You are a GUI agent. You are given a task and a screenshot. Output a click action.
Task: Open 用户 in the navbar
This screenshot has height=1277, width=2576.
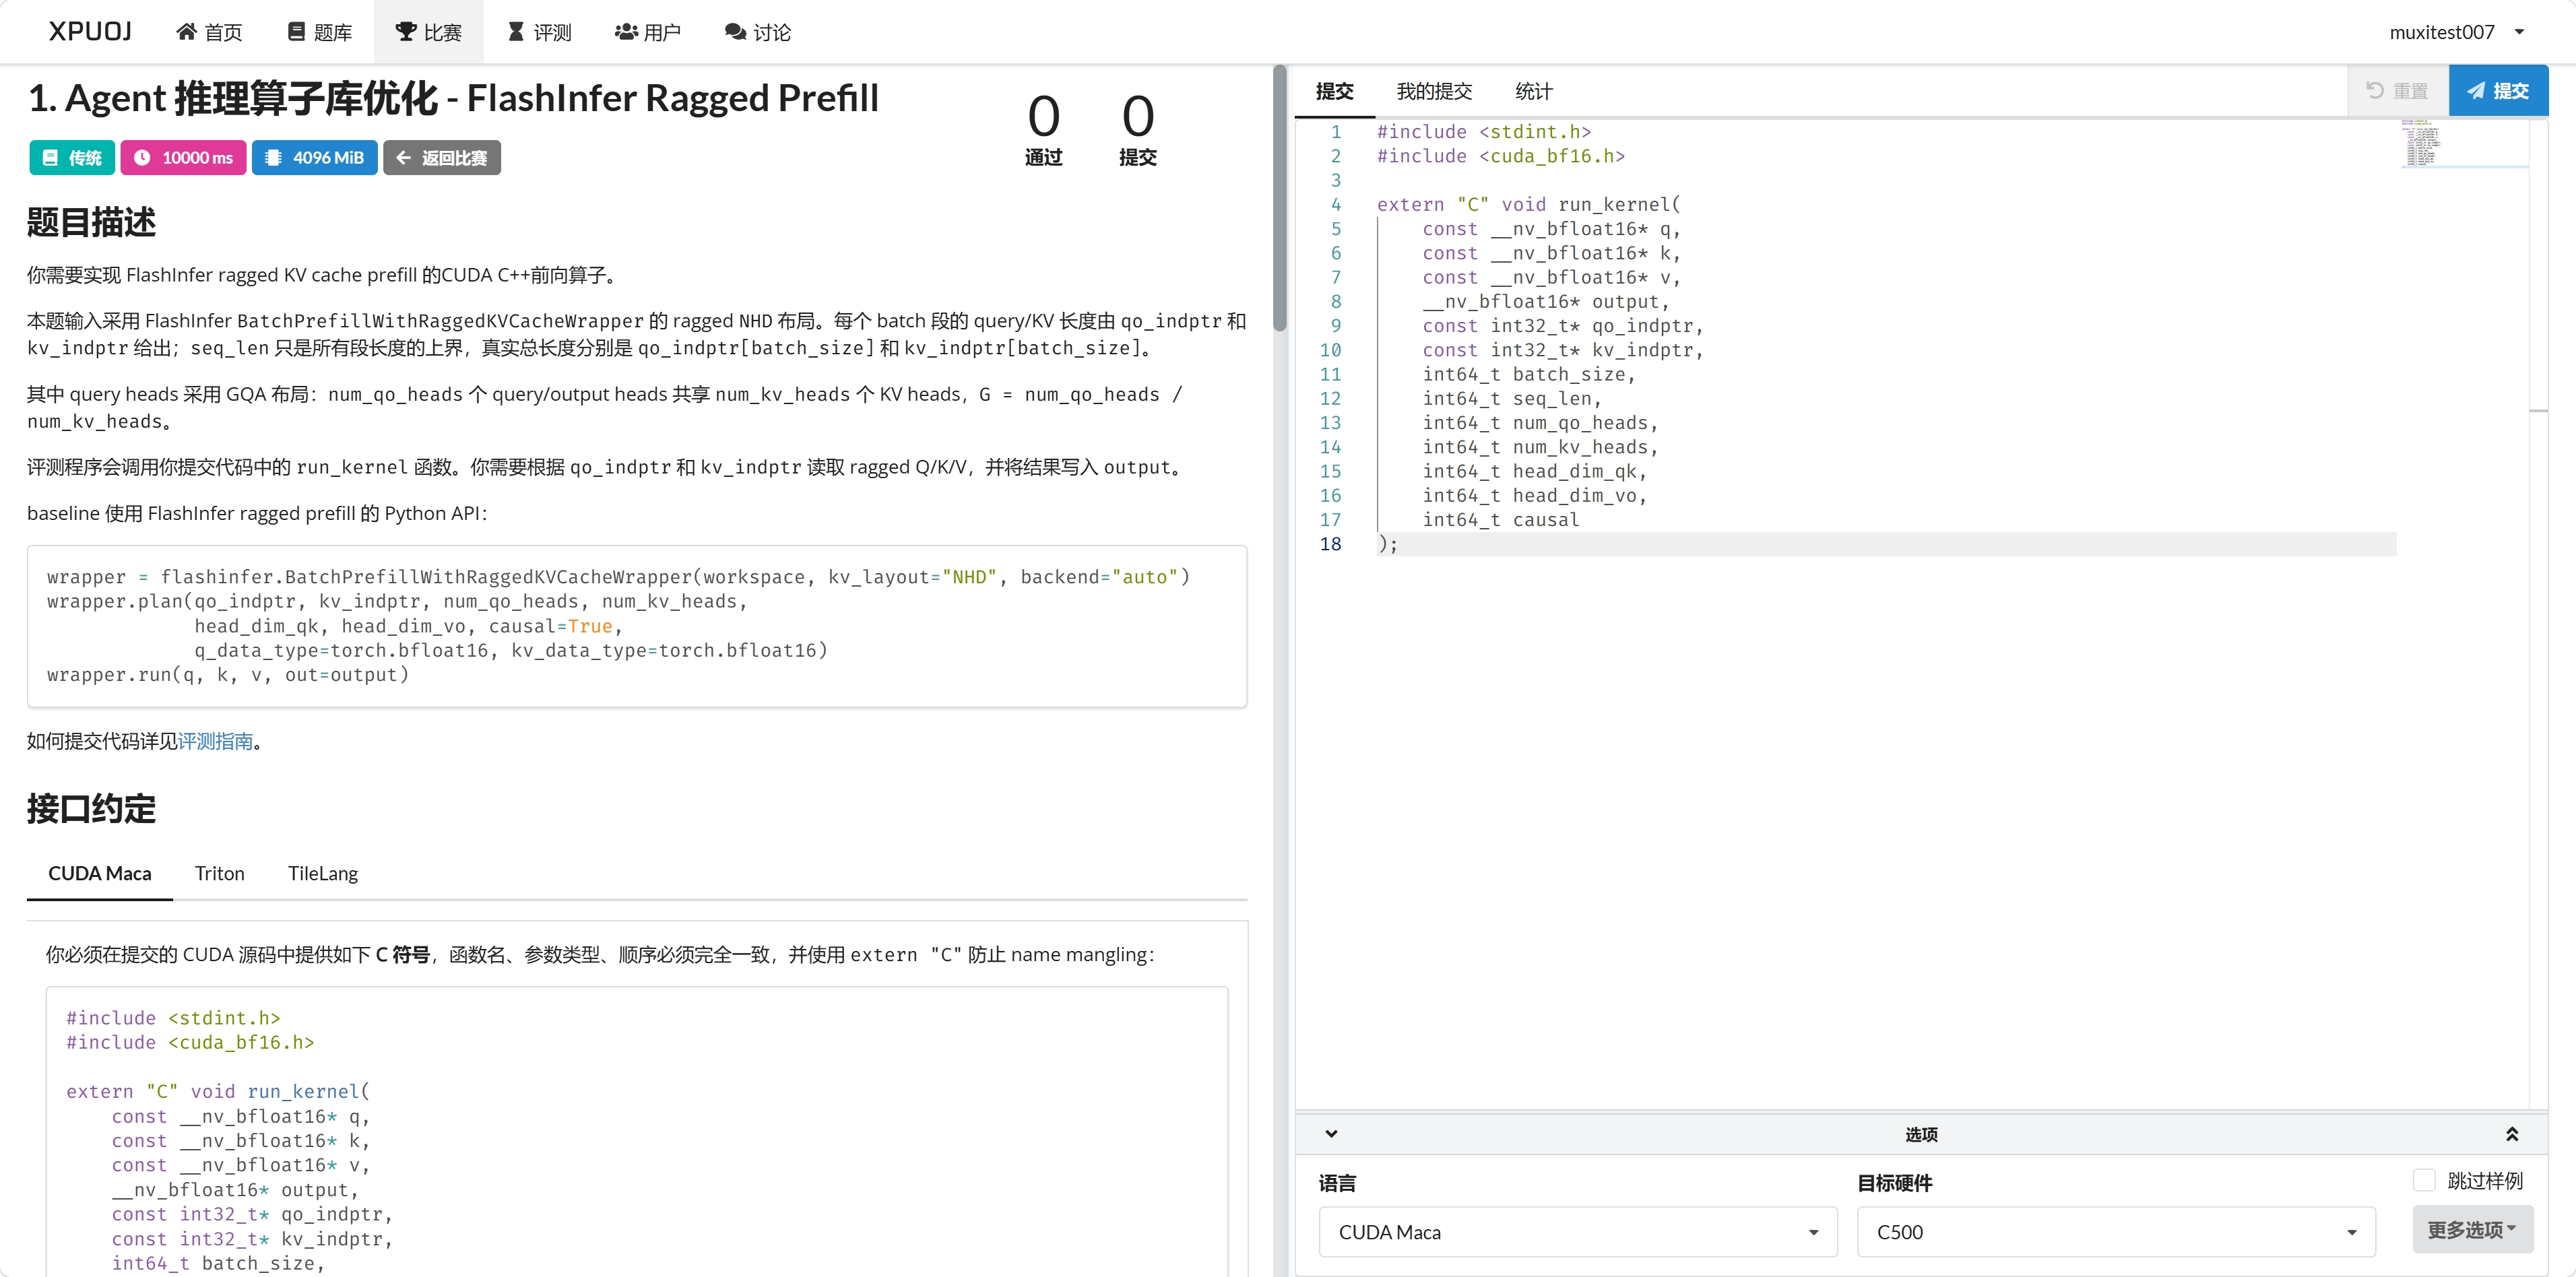point(648,32)
